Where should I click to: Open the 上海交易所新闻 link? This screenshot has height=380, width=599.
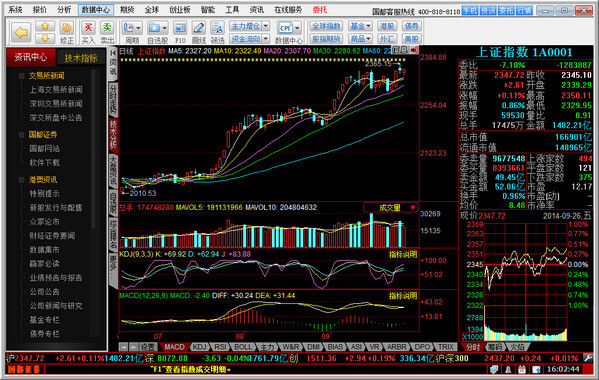[x=56, y=90]
